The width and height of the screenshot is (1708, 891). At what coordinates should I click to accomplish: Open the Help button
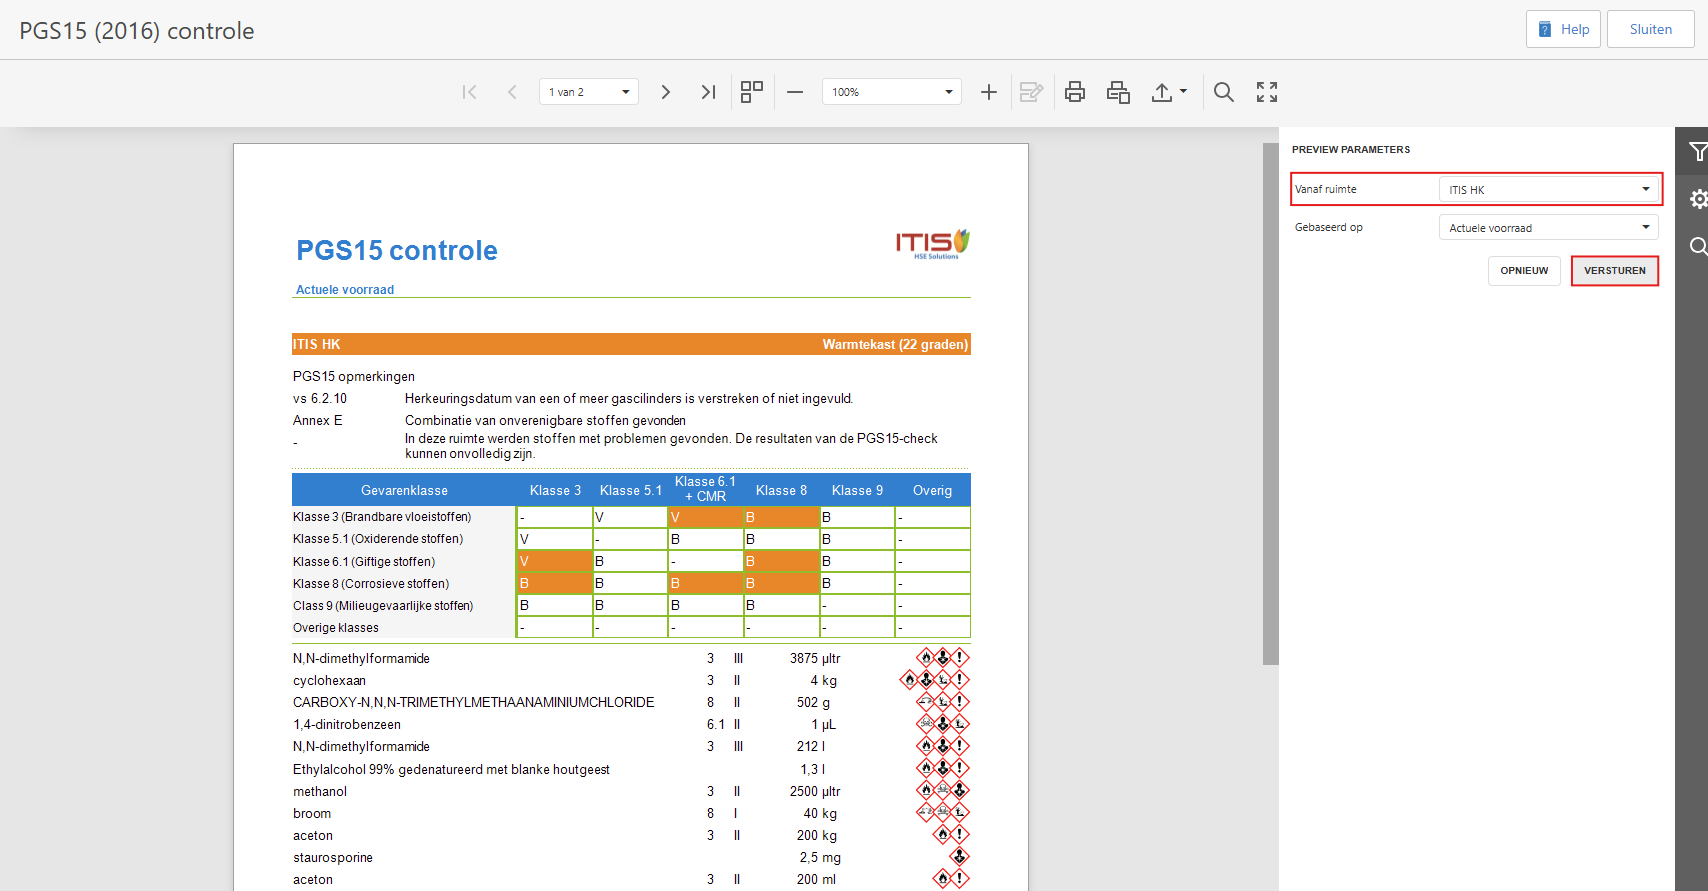[x=1564, y=29]
